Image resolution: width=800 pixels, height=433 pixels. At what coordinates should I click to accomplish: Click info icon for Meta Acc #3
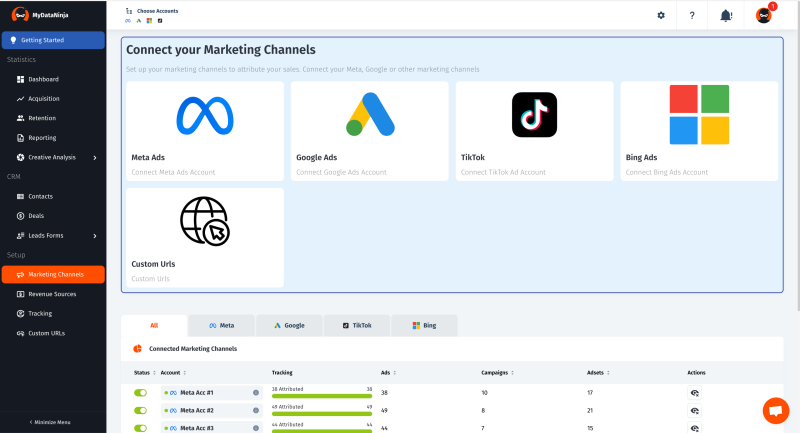tap(256, 428)
